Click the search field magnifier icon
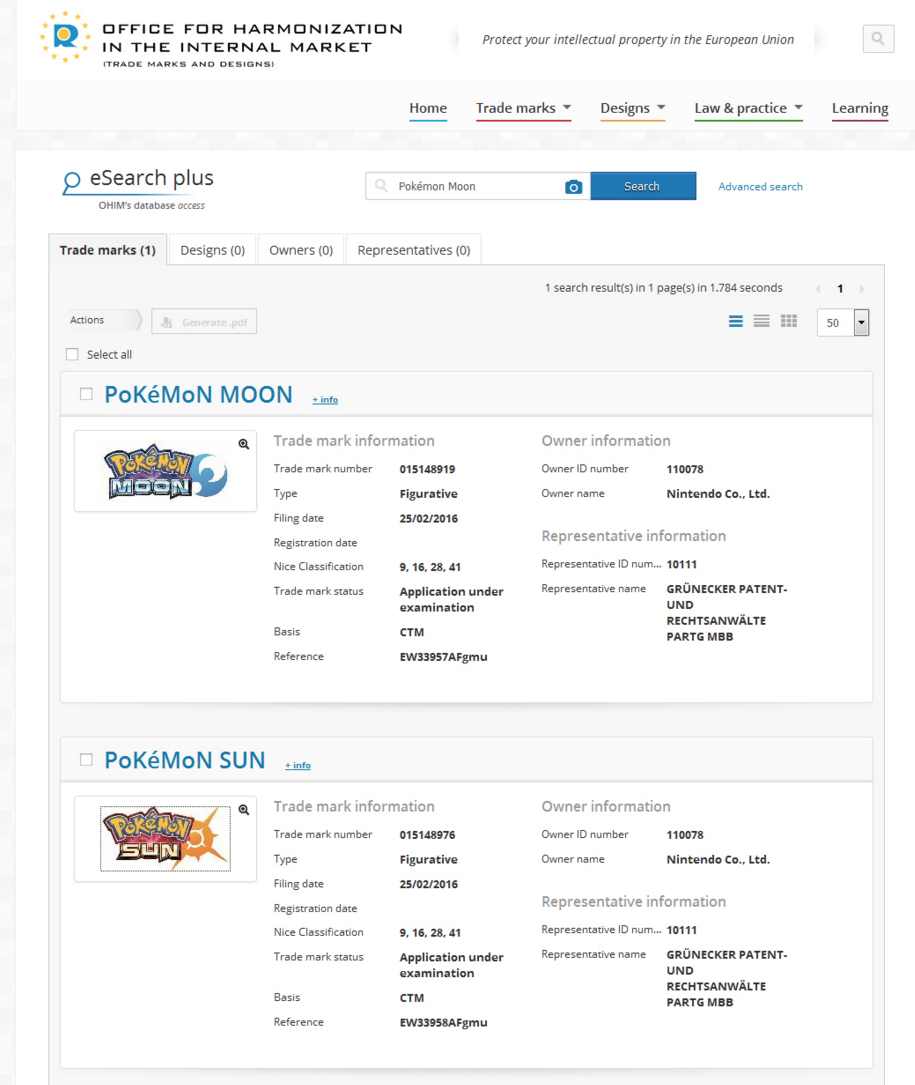Screen dimensions: 915x1085 click(x=381, y=185)
